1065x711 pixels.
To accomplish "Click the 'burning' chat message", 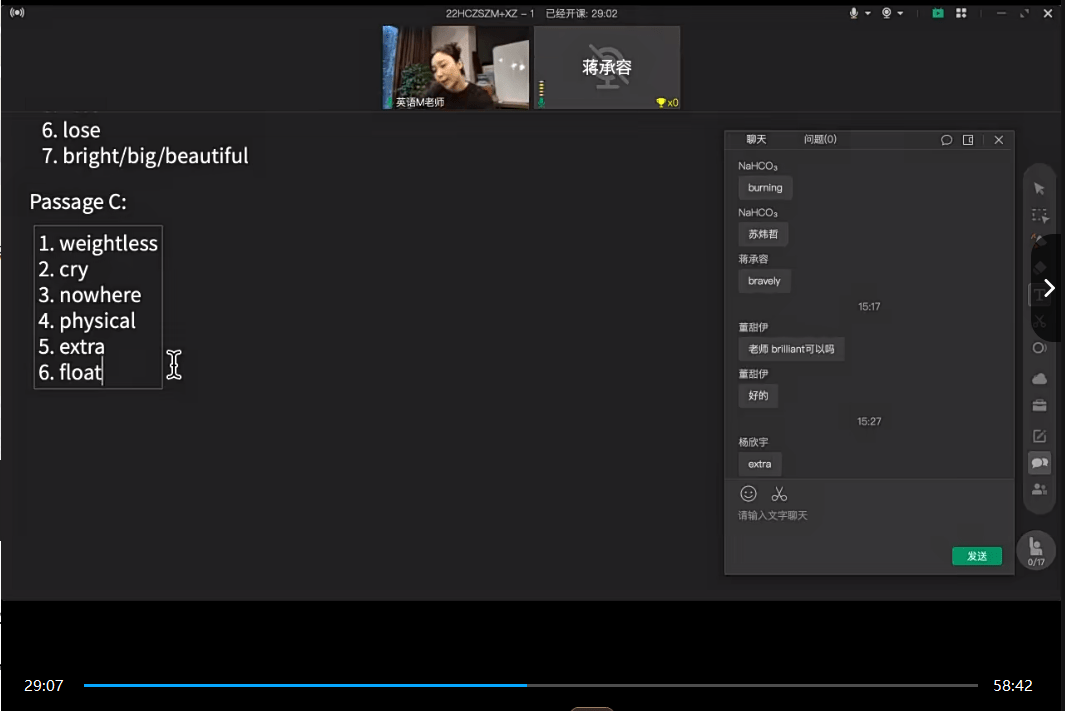I will click(765, 187).
